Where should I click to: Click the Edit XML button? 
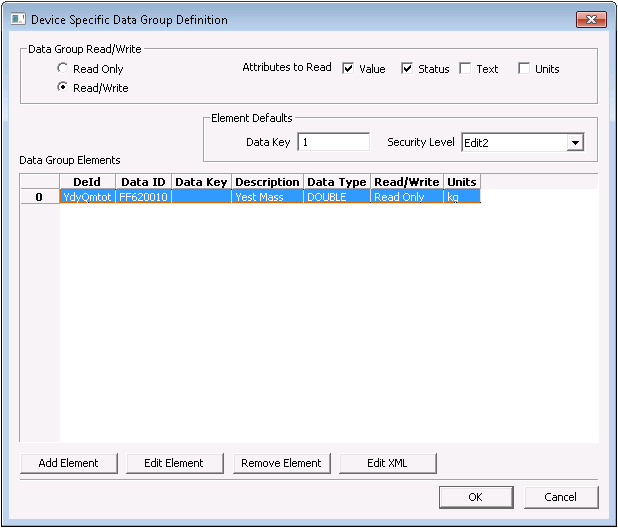pos(387,463)
